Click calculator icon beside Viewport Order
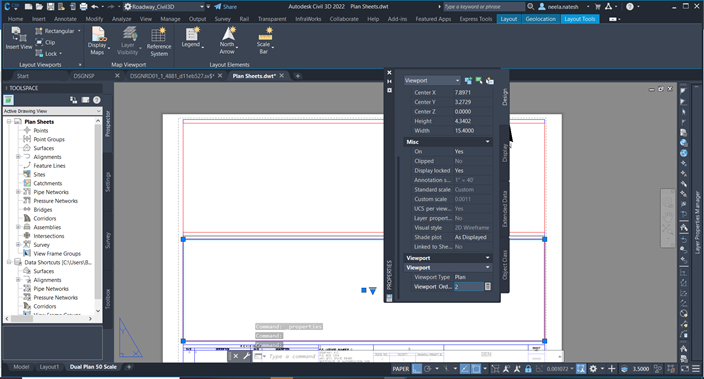This screenshot has width=704, height=379. point(488,286)
